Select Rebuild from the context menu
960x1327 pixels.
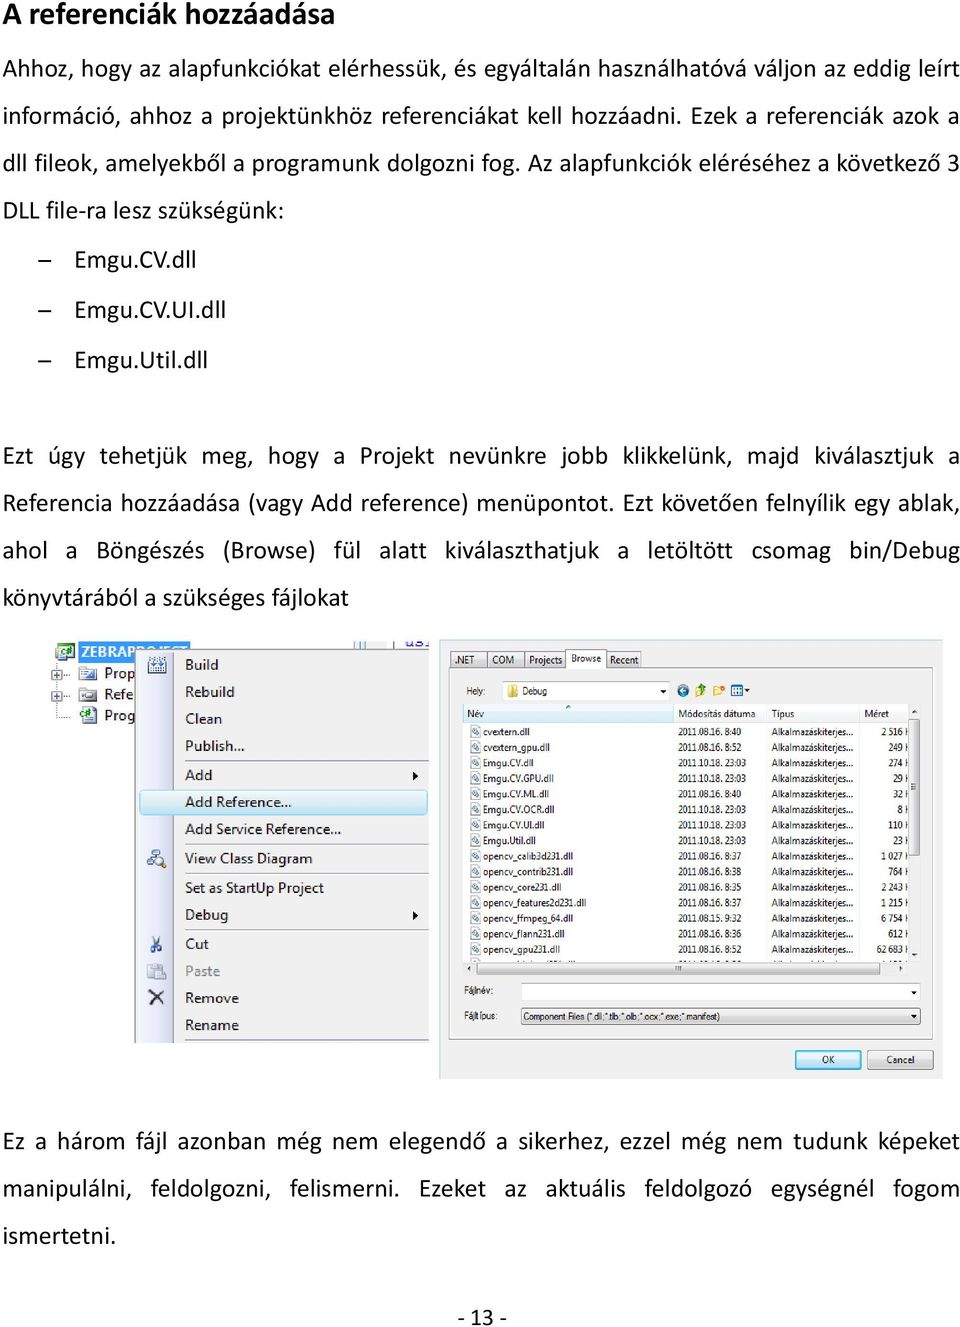click(210, 691)
